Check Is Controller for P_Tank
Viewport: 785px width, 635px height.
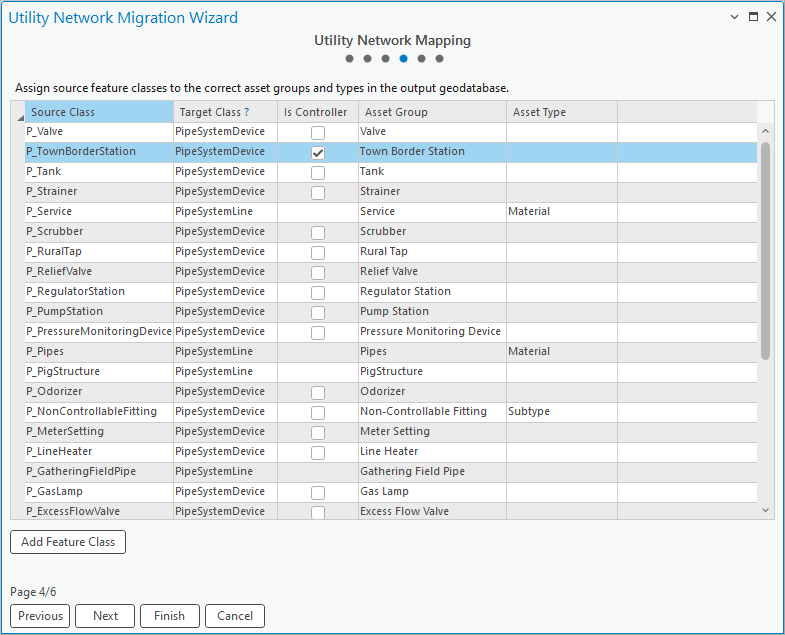318,173
